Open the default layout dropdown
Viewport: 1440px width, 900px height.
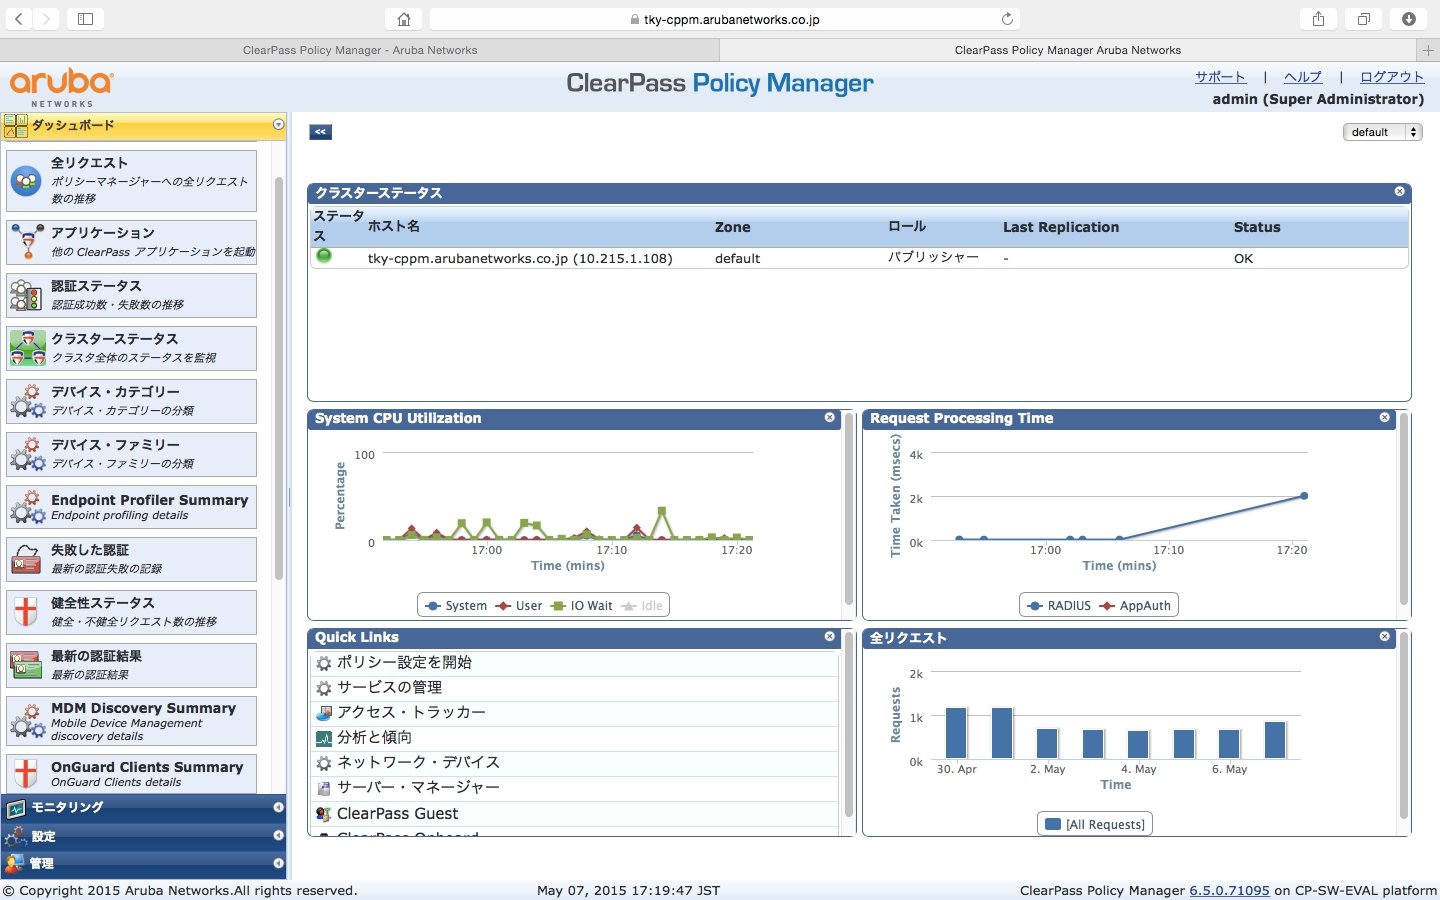click(1383, 132)
